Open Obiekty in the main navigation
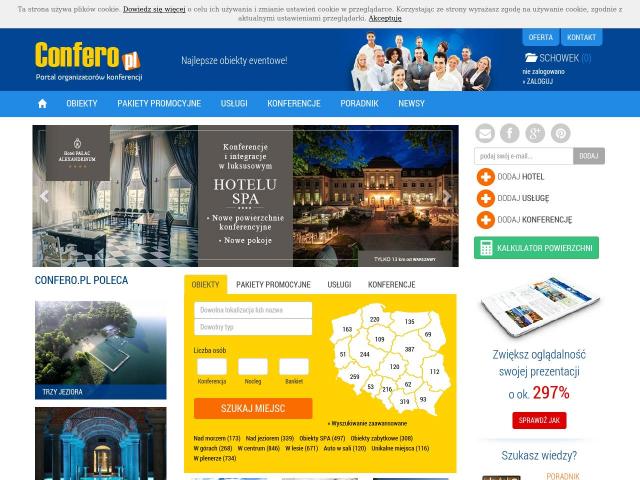Viewport: 640px width, 480px height. pyautogui.click(x=82, y=104)
